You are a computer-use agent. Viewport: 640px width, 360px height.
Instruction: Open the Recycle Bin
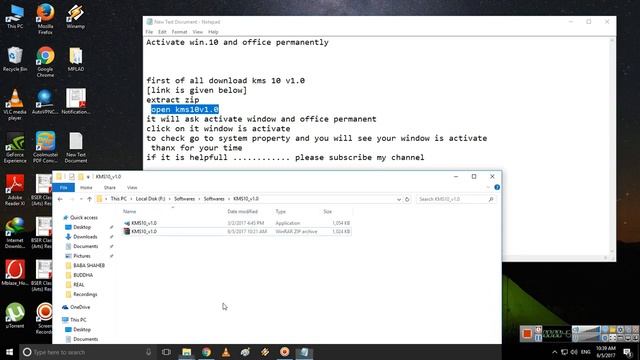(15, 60)
